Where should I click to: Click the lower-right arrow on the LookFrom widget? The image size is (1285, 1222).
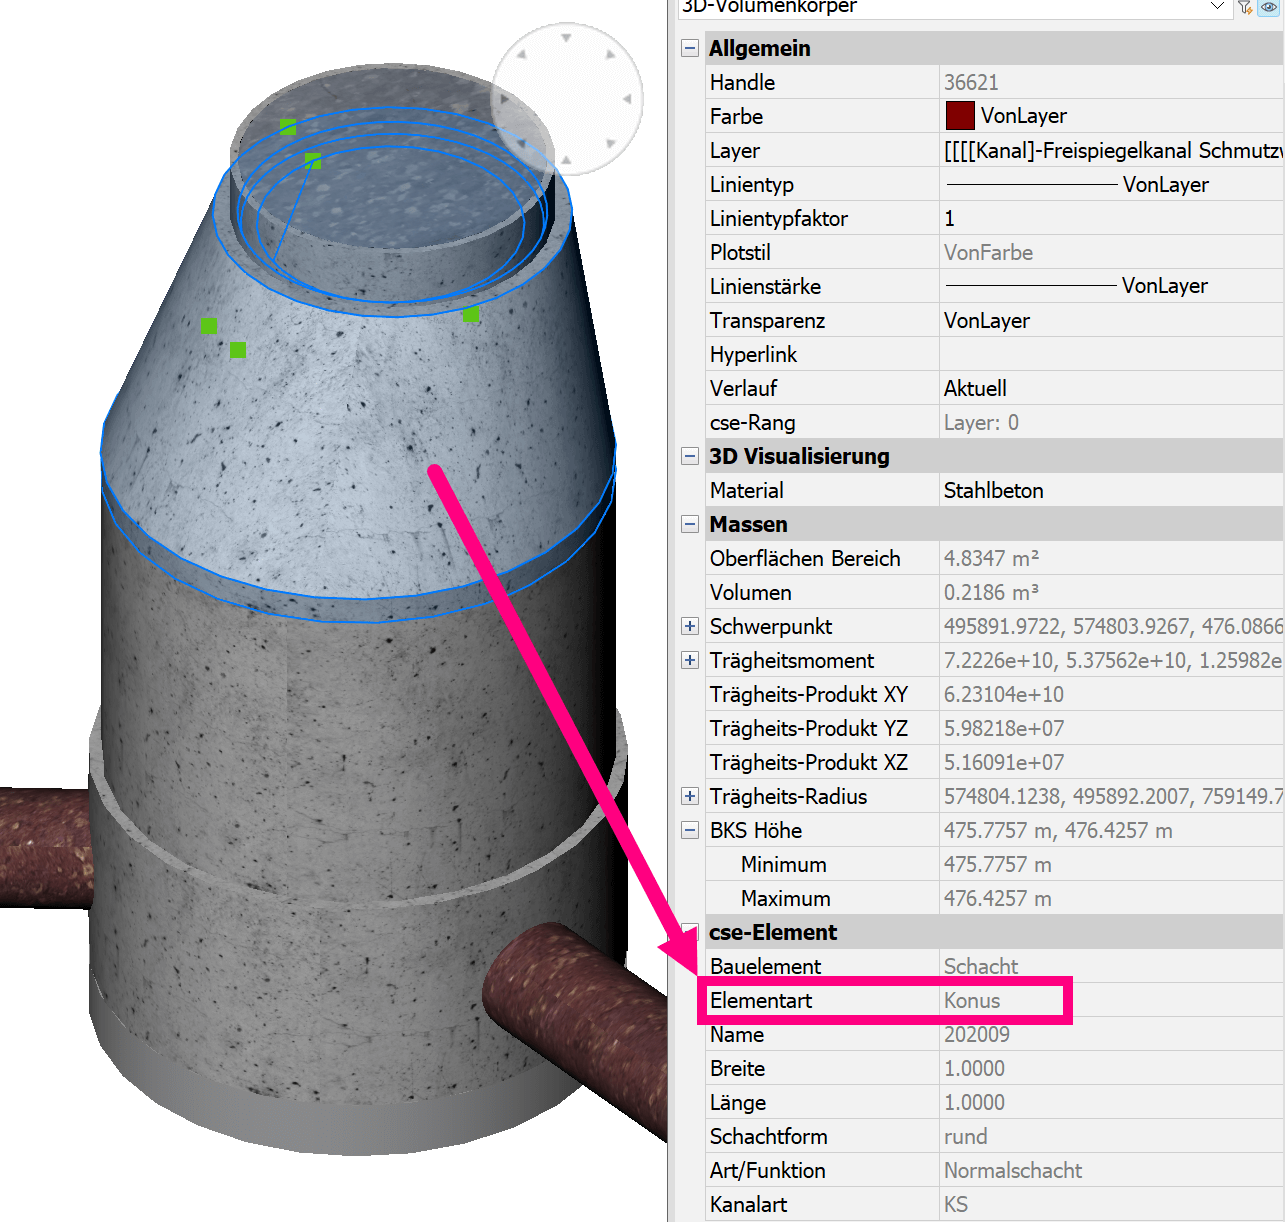click(610, 143)
